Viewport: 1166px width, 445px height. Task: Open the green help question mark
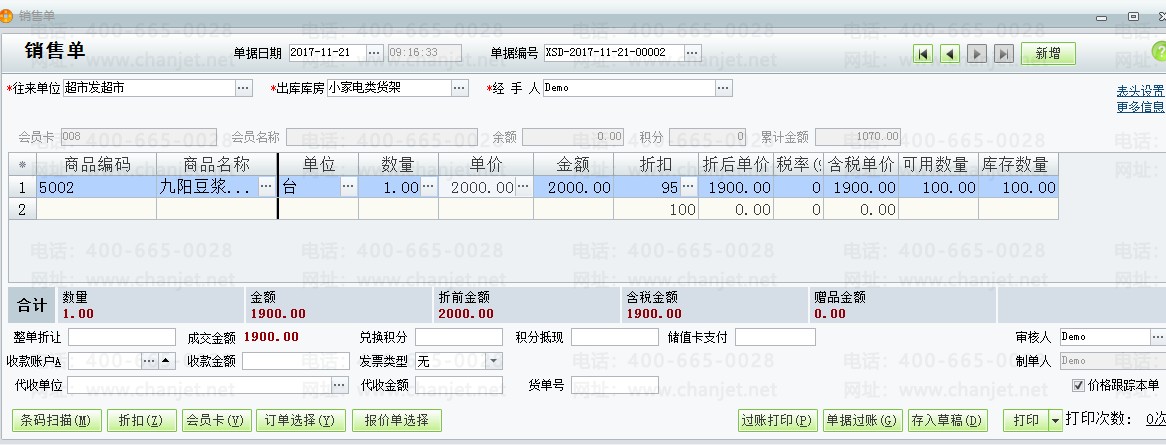1160,52
